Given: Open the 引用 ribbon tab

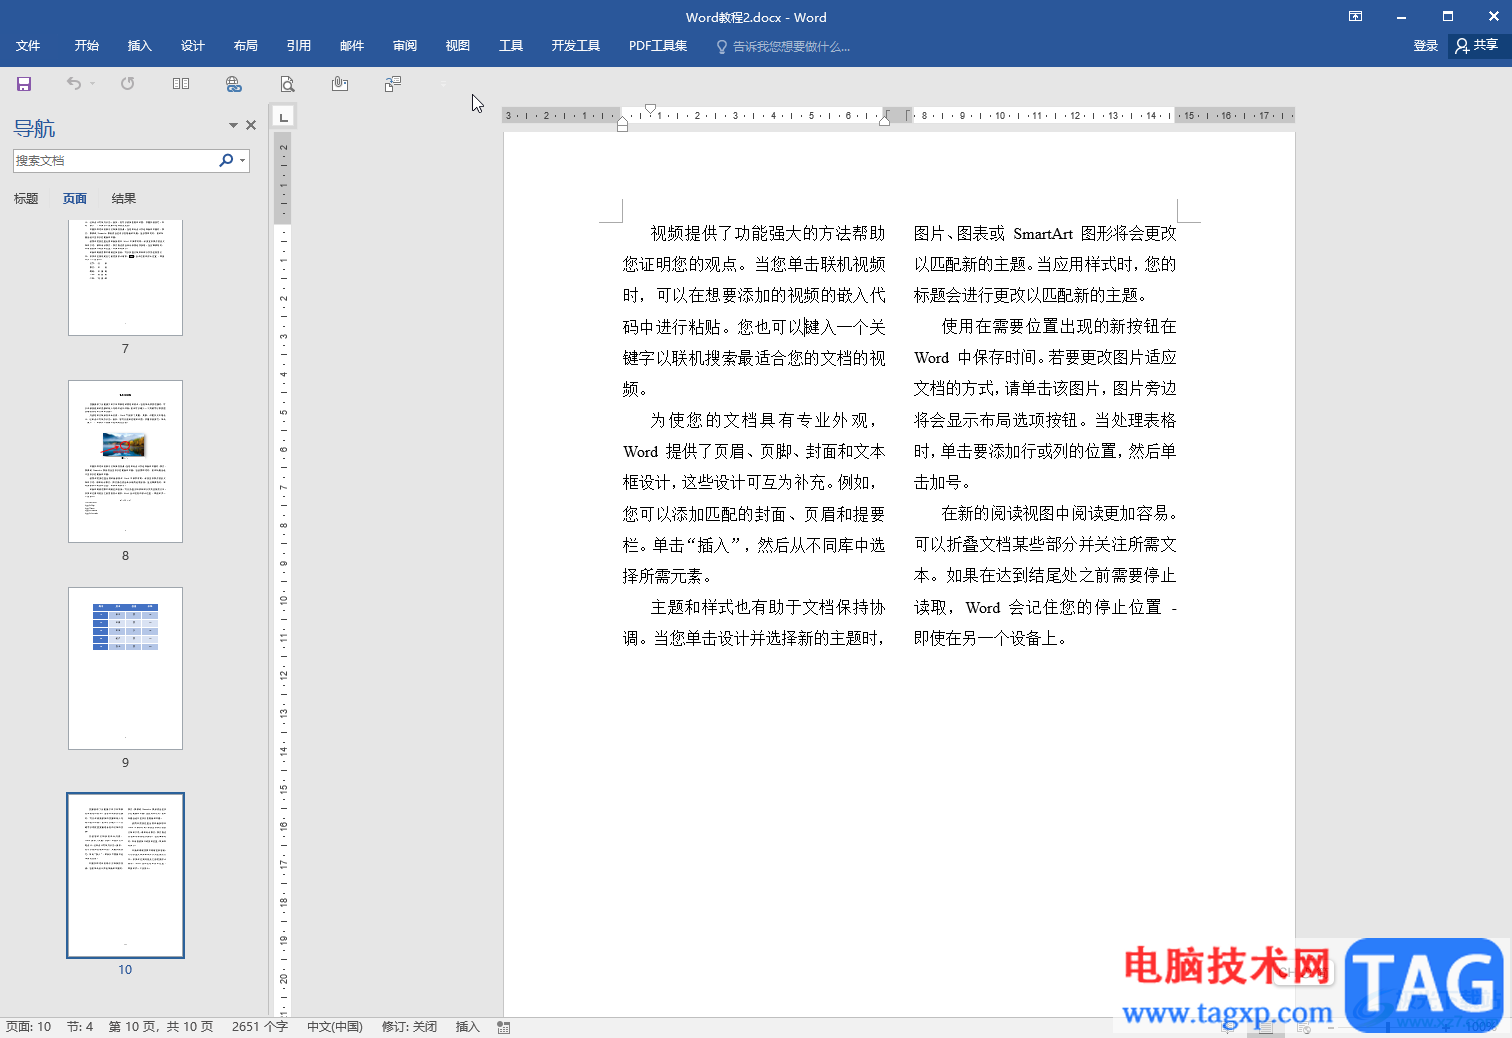Looking at the screenshot, I should tap(299, 46).
